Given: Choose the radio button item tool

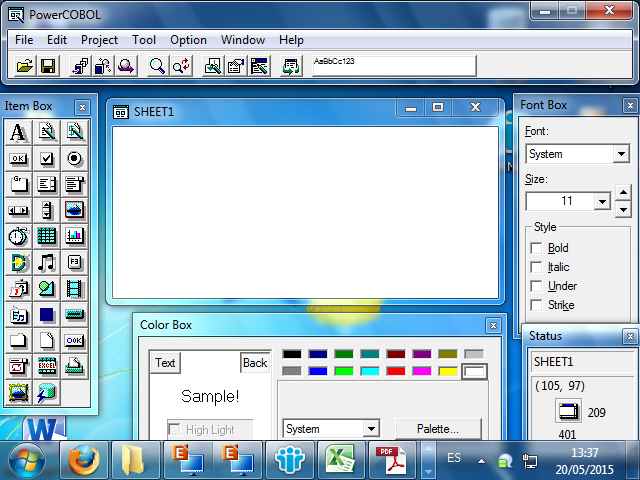Looking at the screenshot, I should tap(74, 158).
